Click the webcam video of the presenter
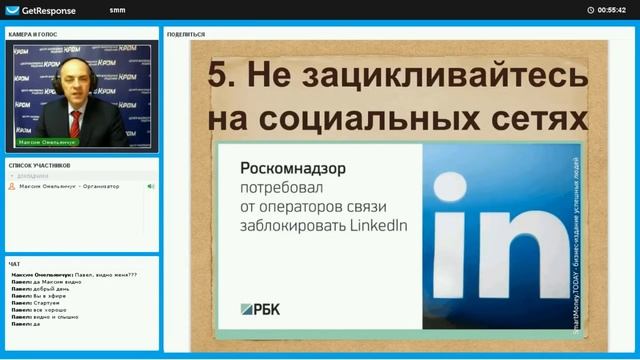640x360 pixels. pyautogui.click(x=82, y=96)
